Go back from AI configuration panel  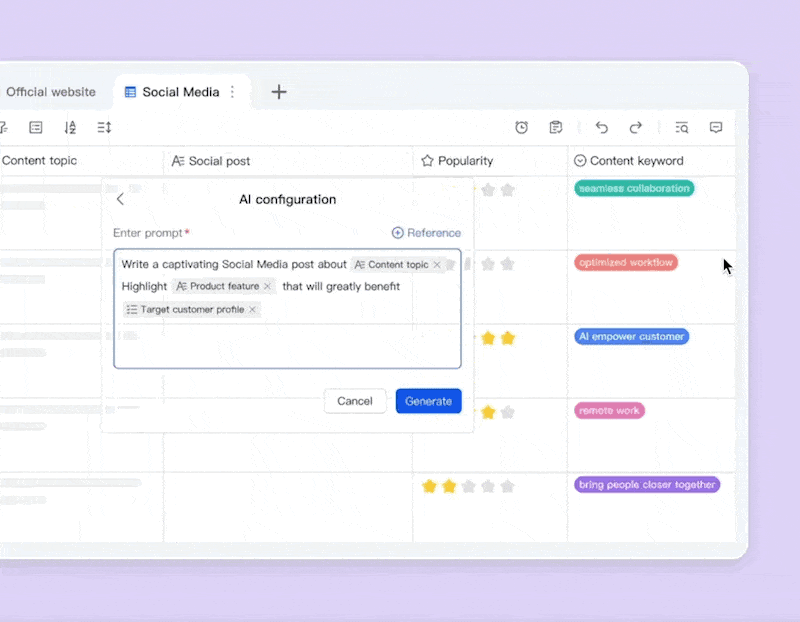(120, 199)
